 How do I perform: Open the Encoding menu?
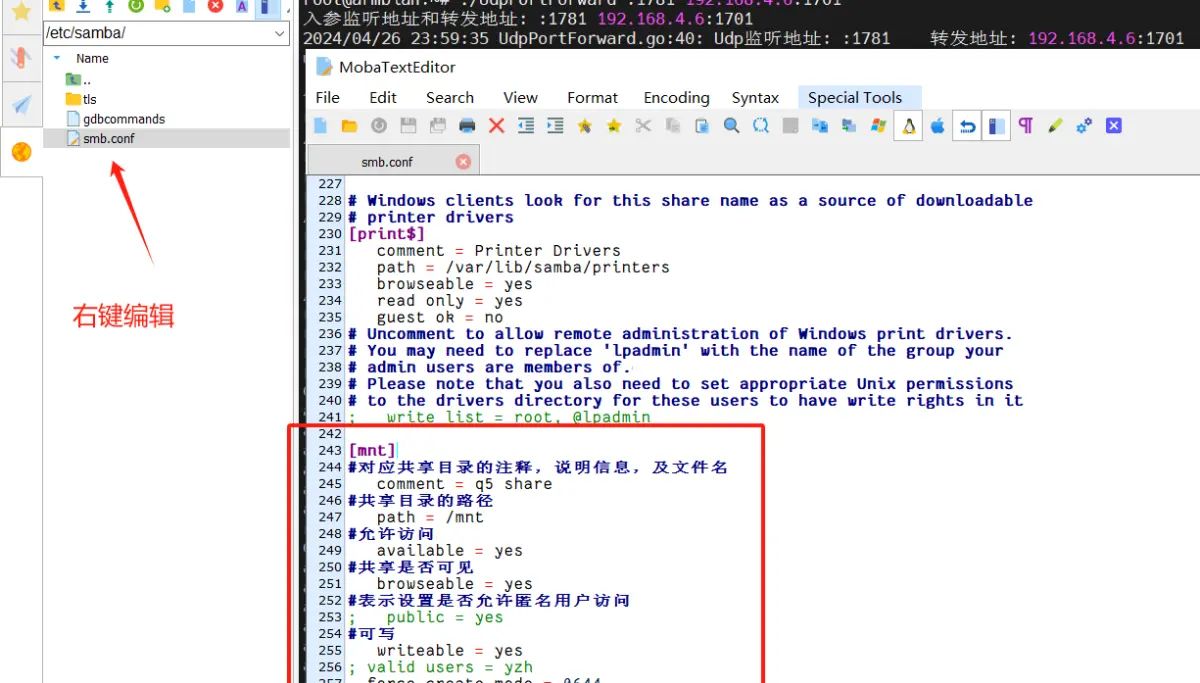[x=676, y=98]
